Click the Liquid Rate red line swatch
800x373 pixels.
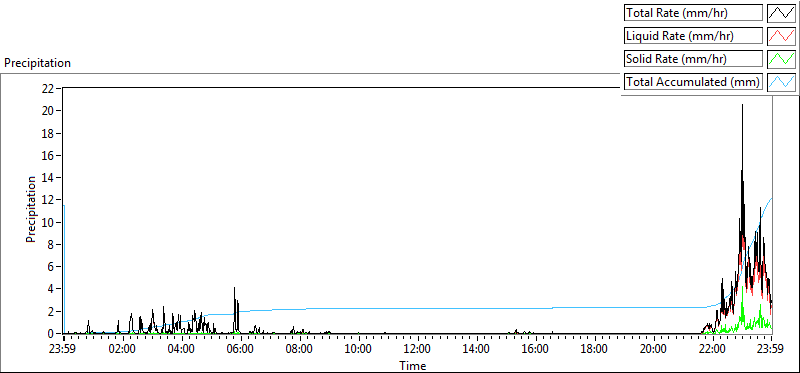pyautogui.click(x=781, y=36)
